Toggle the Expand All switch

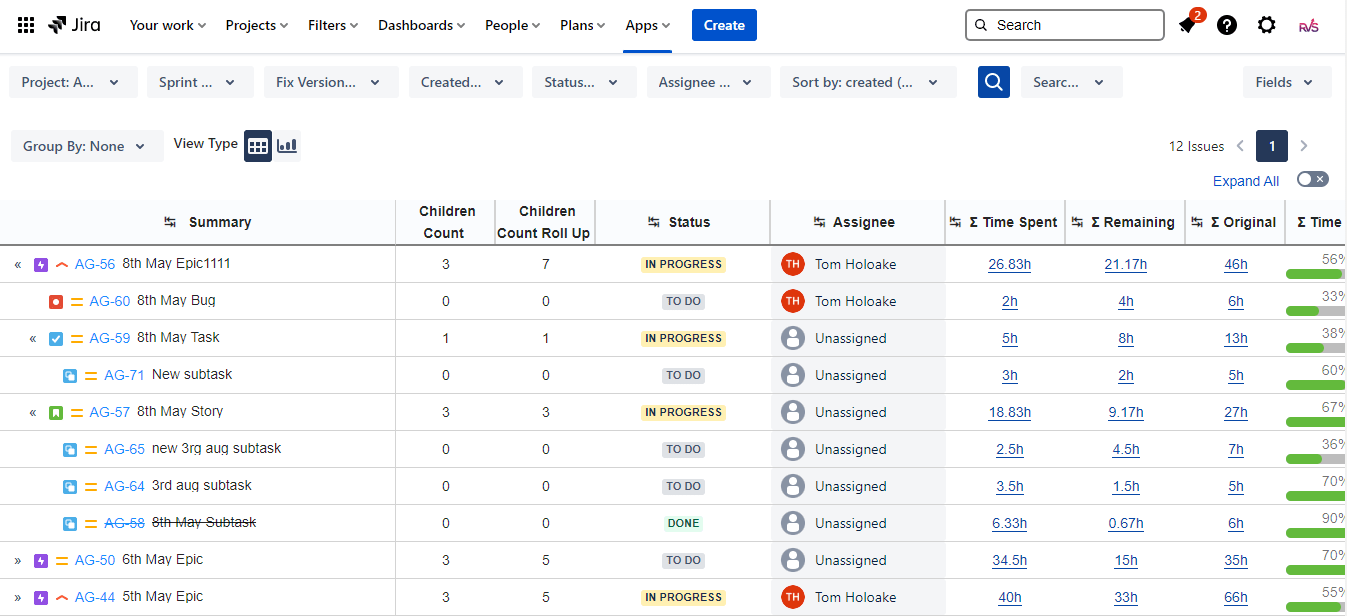(x=1311, y=178)
